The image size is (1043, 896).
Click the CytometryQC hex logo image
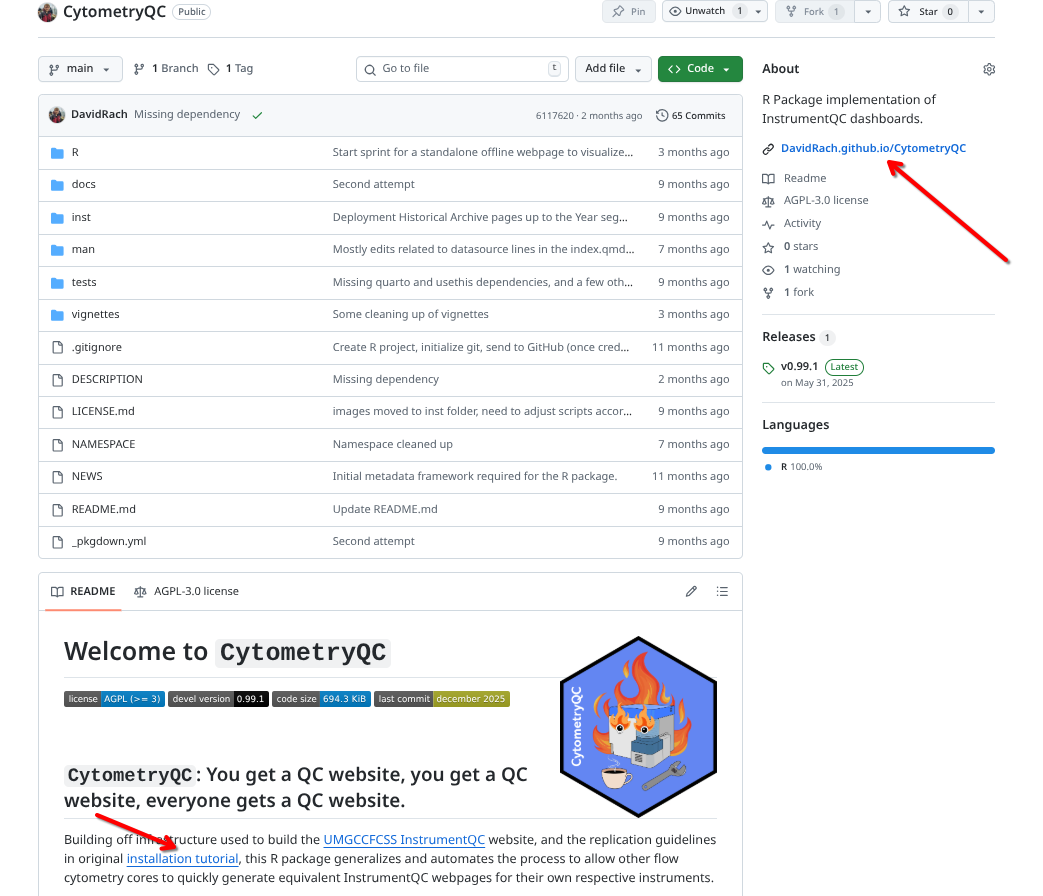638,726
